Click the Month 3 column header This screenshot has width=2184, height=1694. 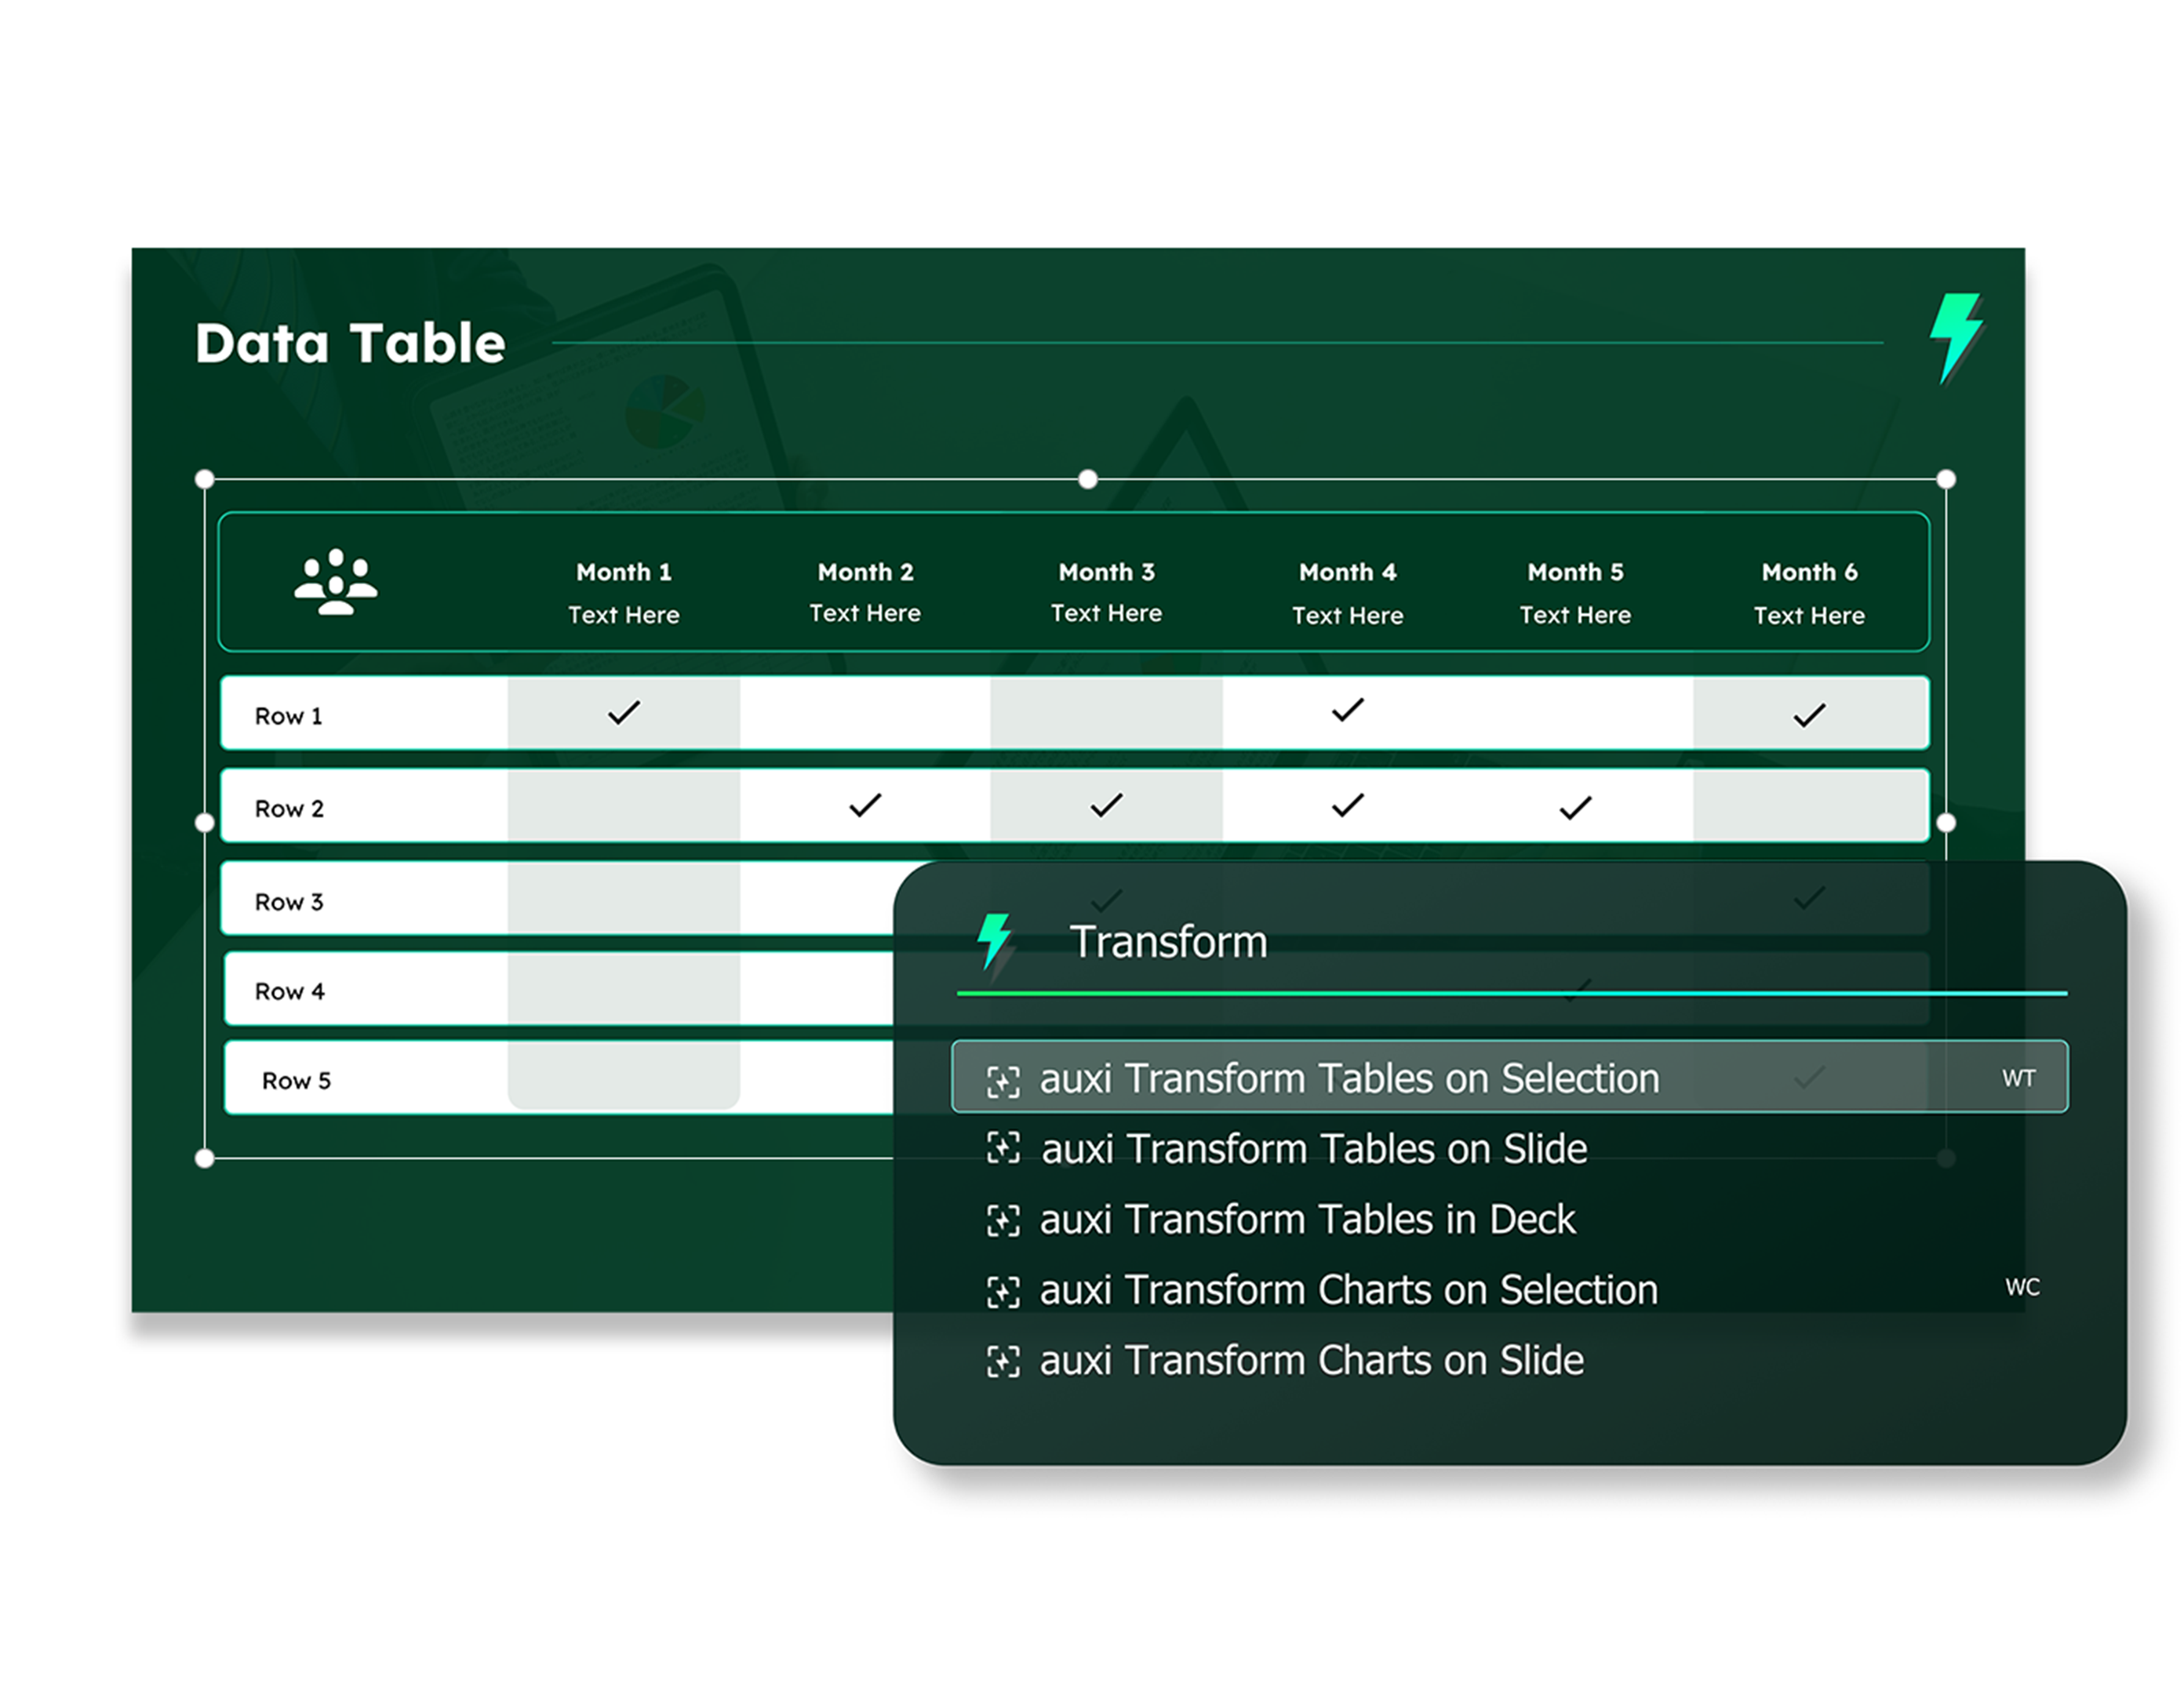click(x=1106, y=573)
